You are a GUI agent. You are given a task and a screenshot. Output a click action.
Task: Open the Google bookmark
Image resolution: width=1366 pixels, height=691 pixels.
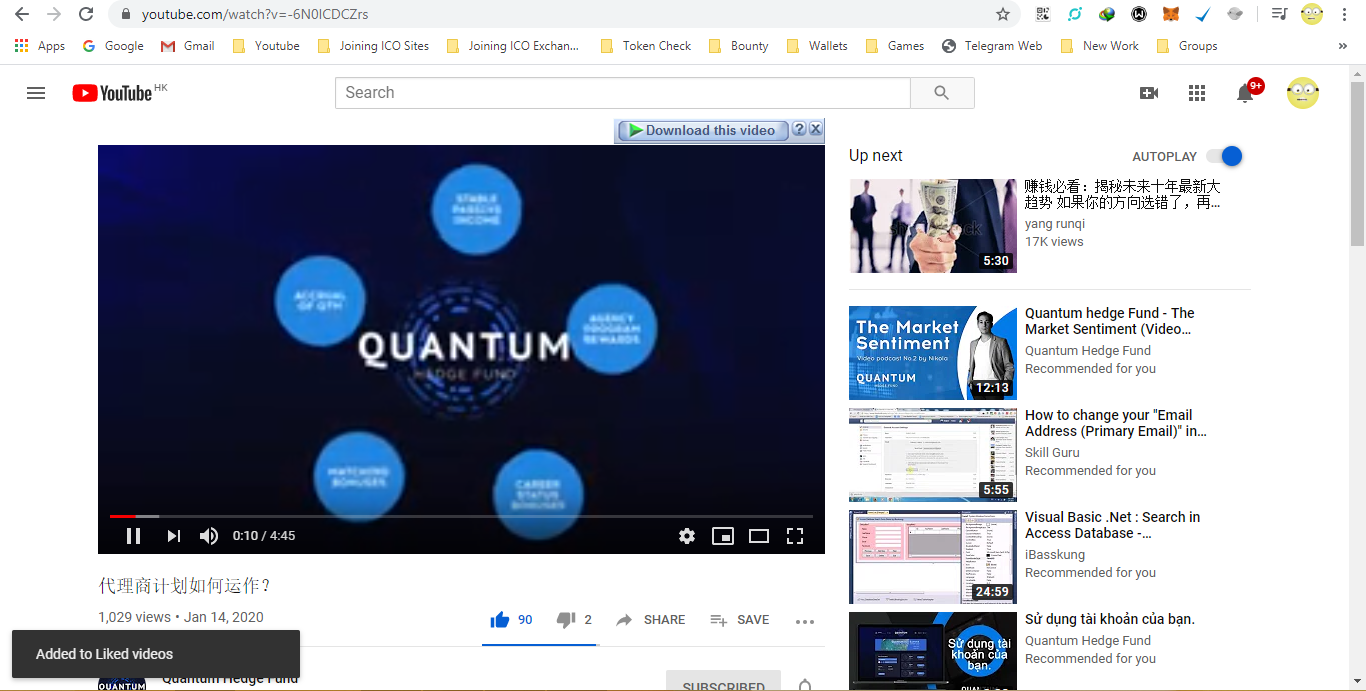click(x=113, y=46)
